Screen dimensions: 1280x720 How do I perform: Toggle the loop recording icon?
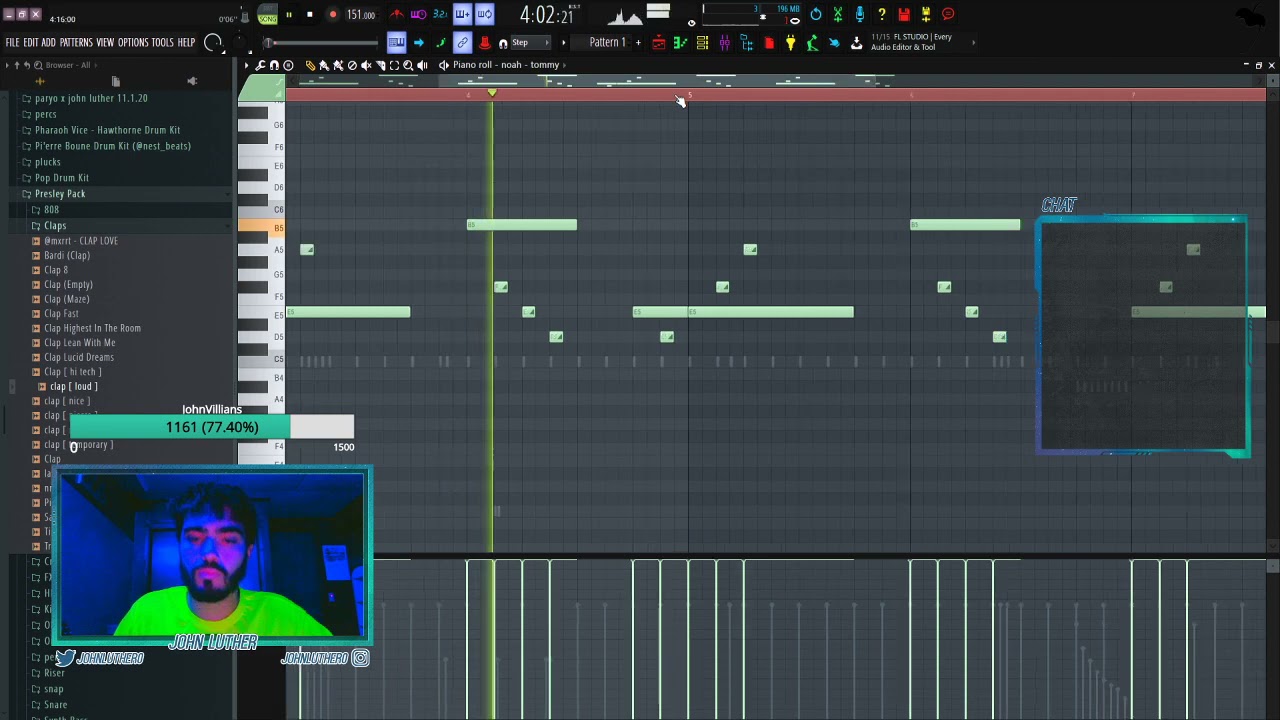[484, 15]
